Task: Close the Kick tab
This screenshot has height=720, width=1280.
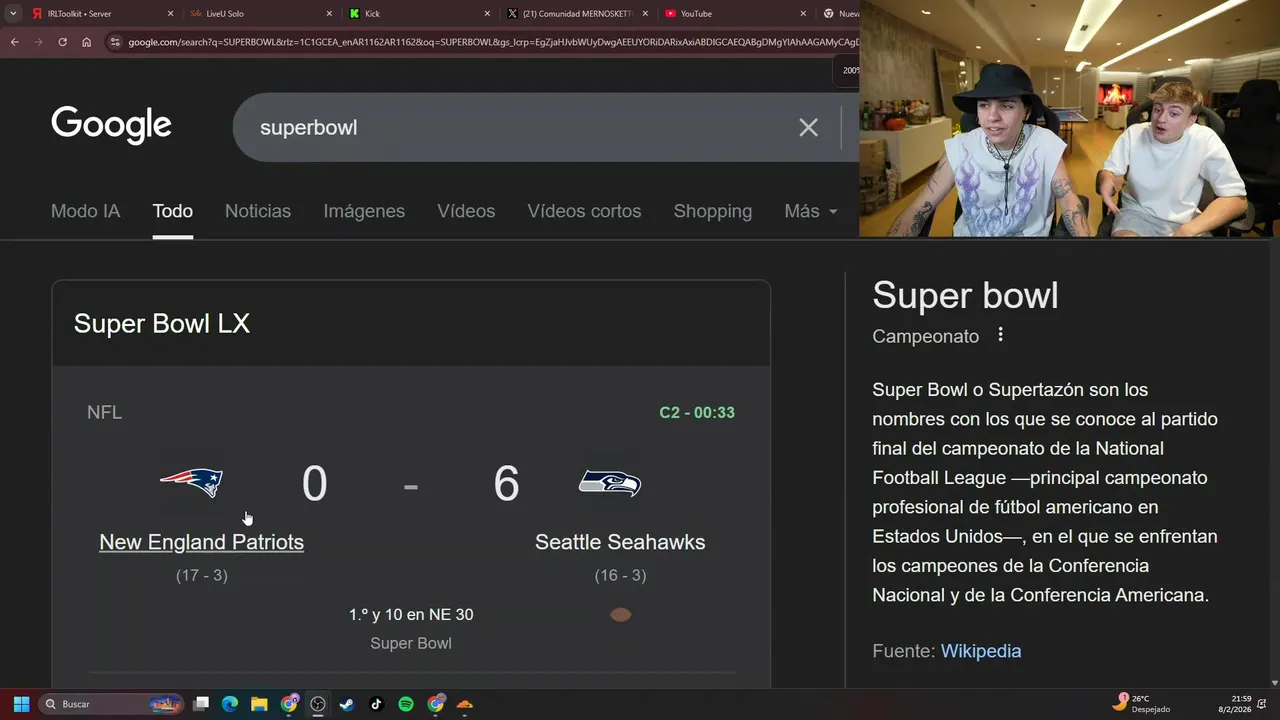Action: point(487,14)
